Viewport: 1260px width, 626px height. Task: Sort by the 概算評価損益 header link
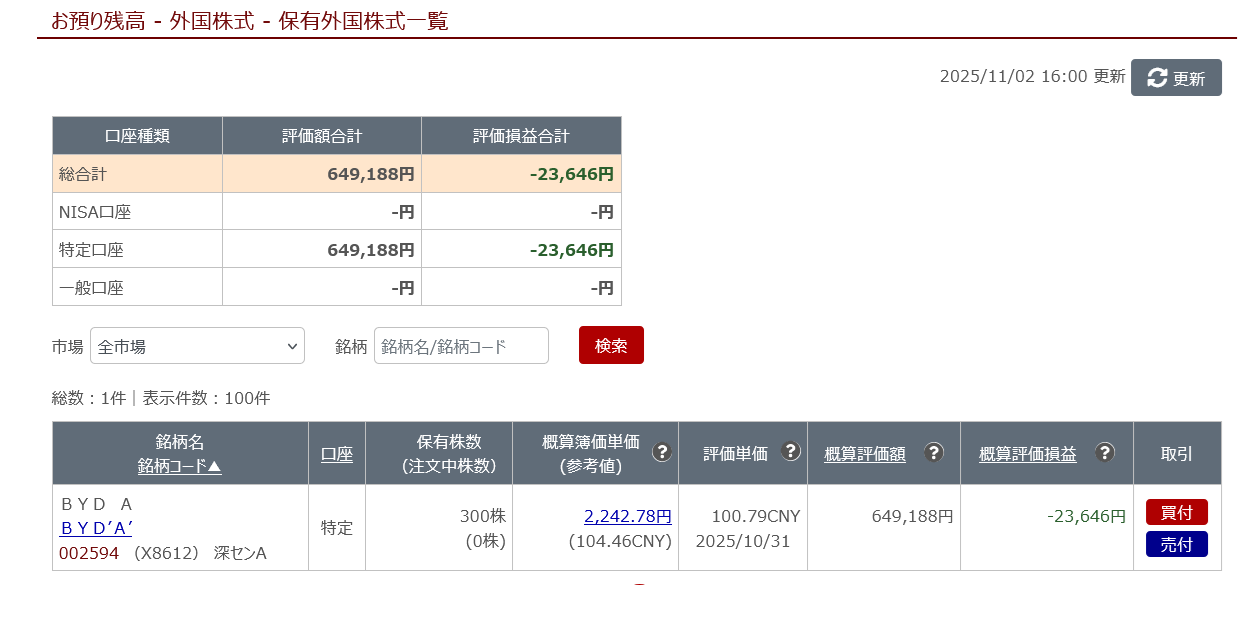1028,454
